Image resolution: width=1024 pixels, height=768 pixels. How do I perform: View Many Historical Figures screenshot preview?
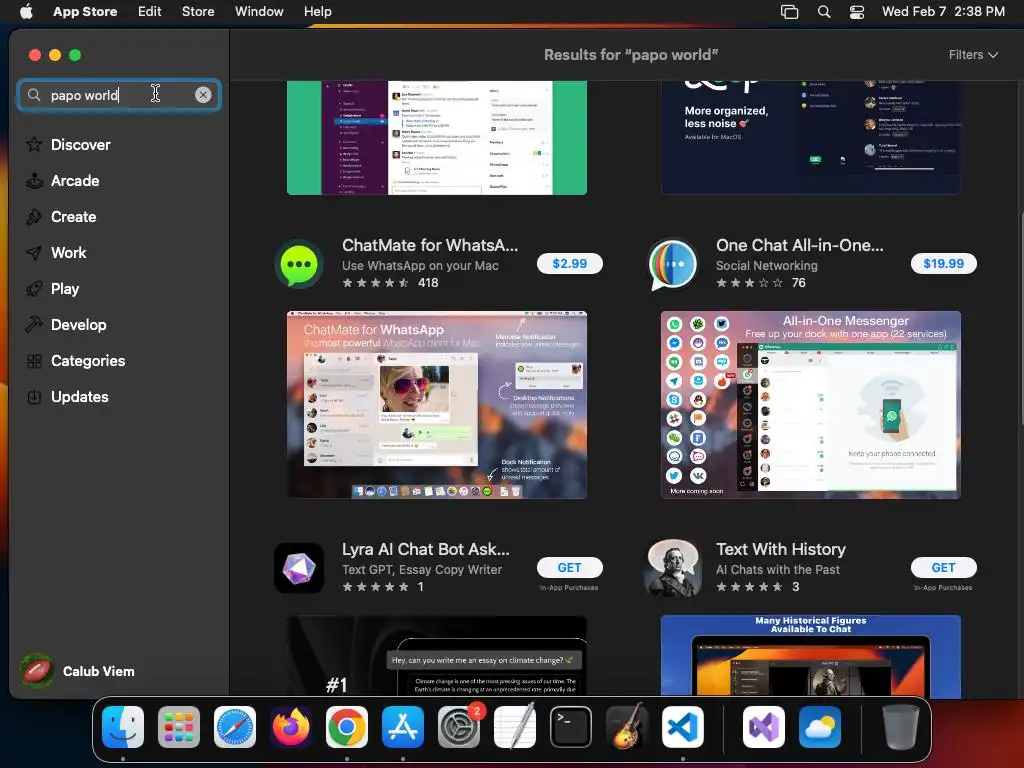(810, 656)
